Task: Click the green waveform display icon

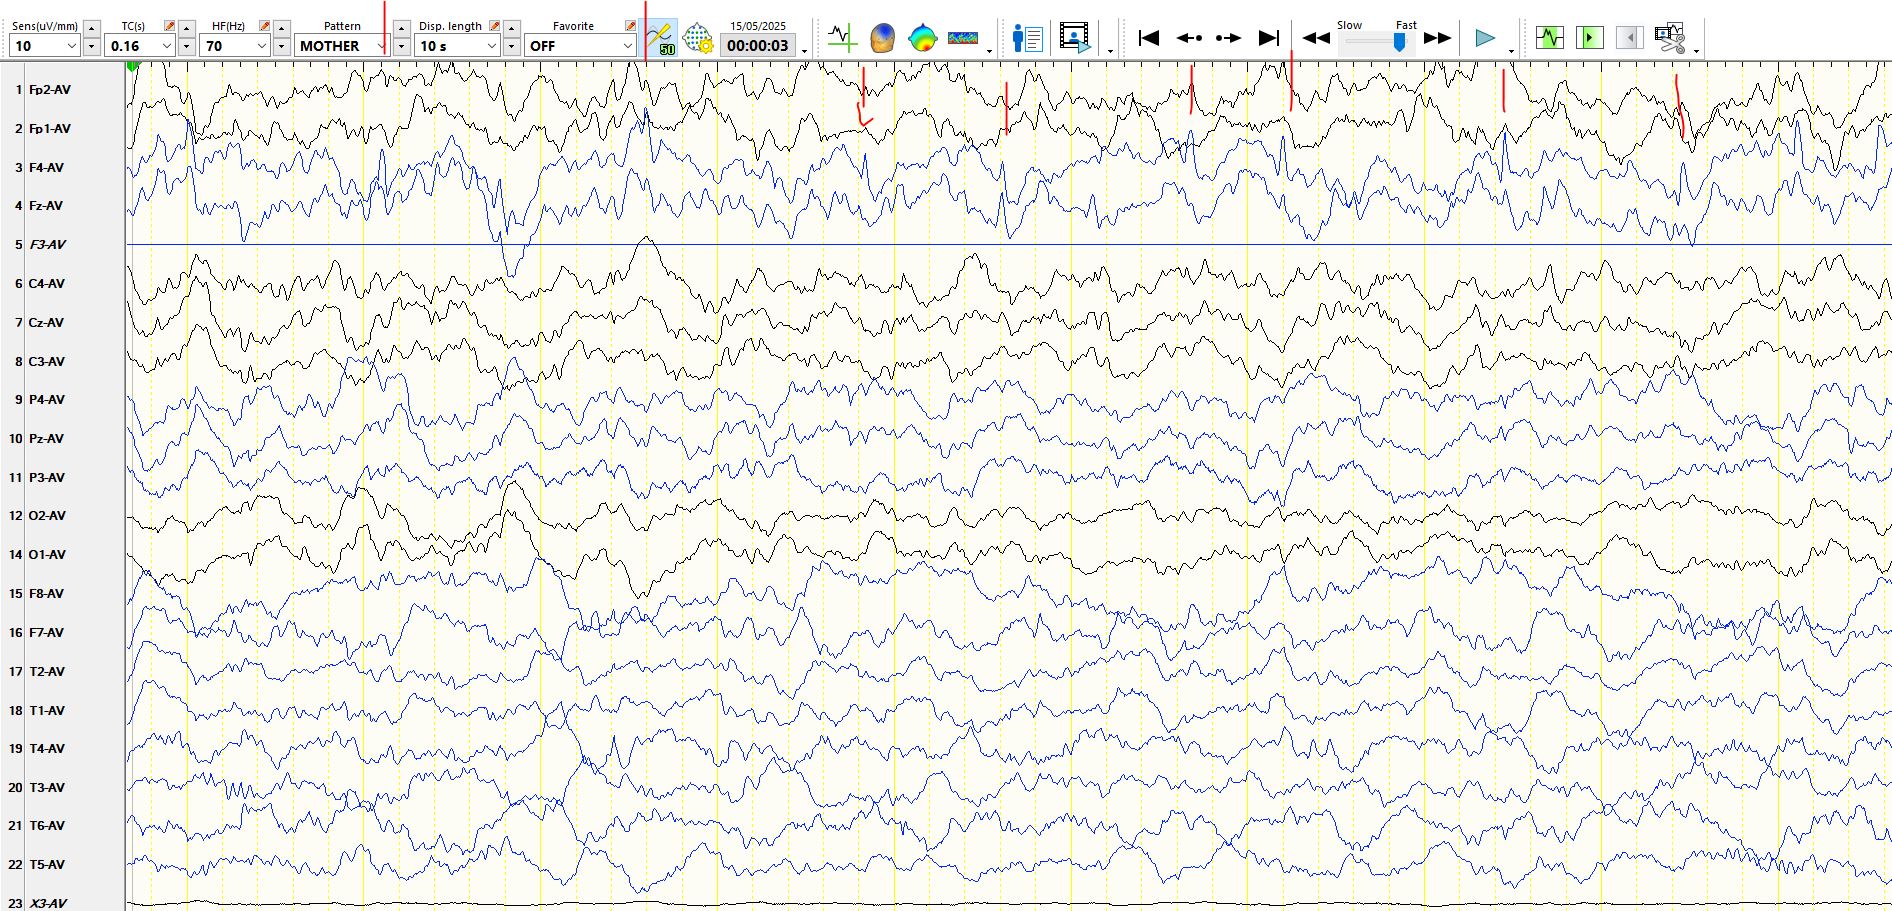Action: pos(1550,38)
